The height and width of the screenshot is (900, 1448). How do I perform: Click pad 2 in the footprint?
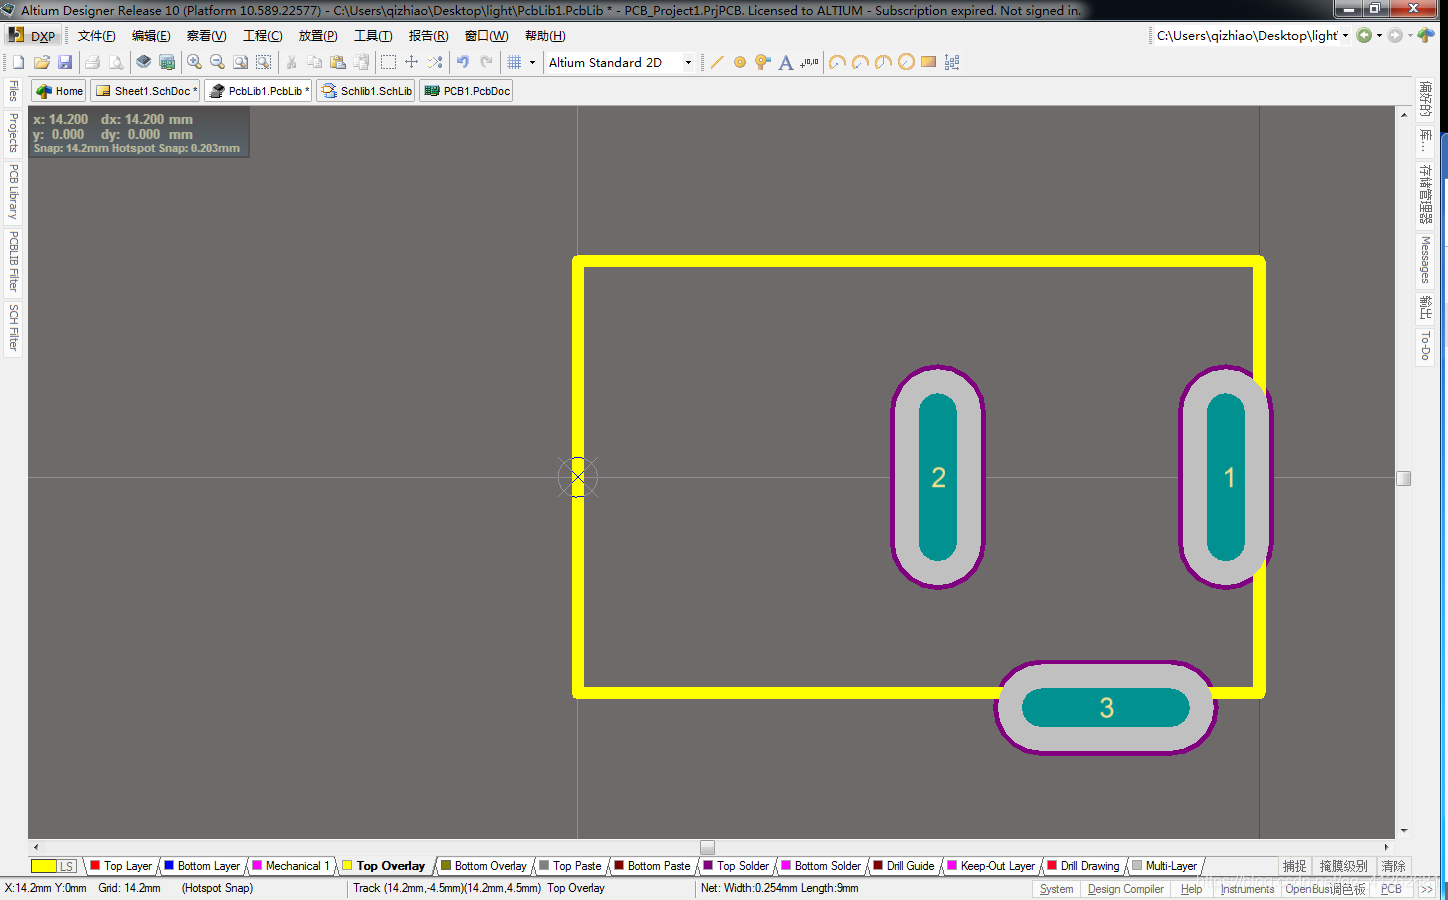tap(938, 477)
